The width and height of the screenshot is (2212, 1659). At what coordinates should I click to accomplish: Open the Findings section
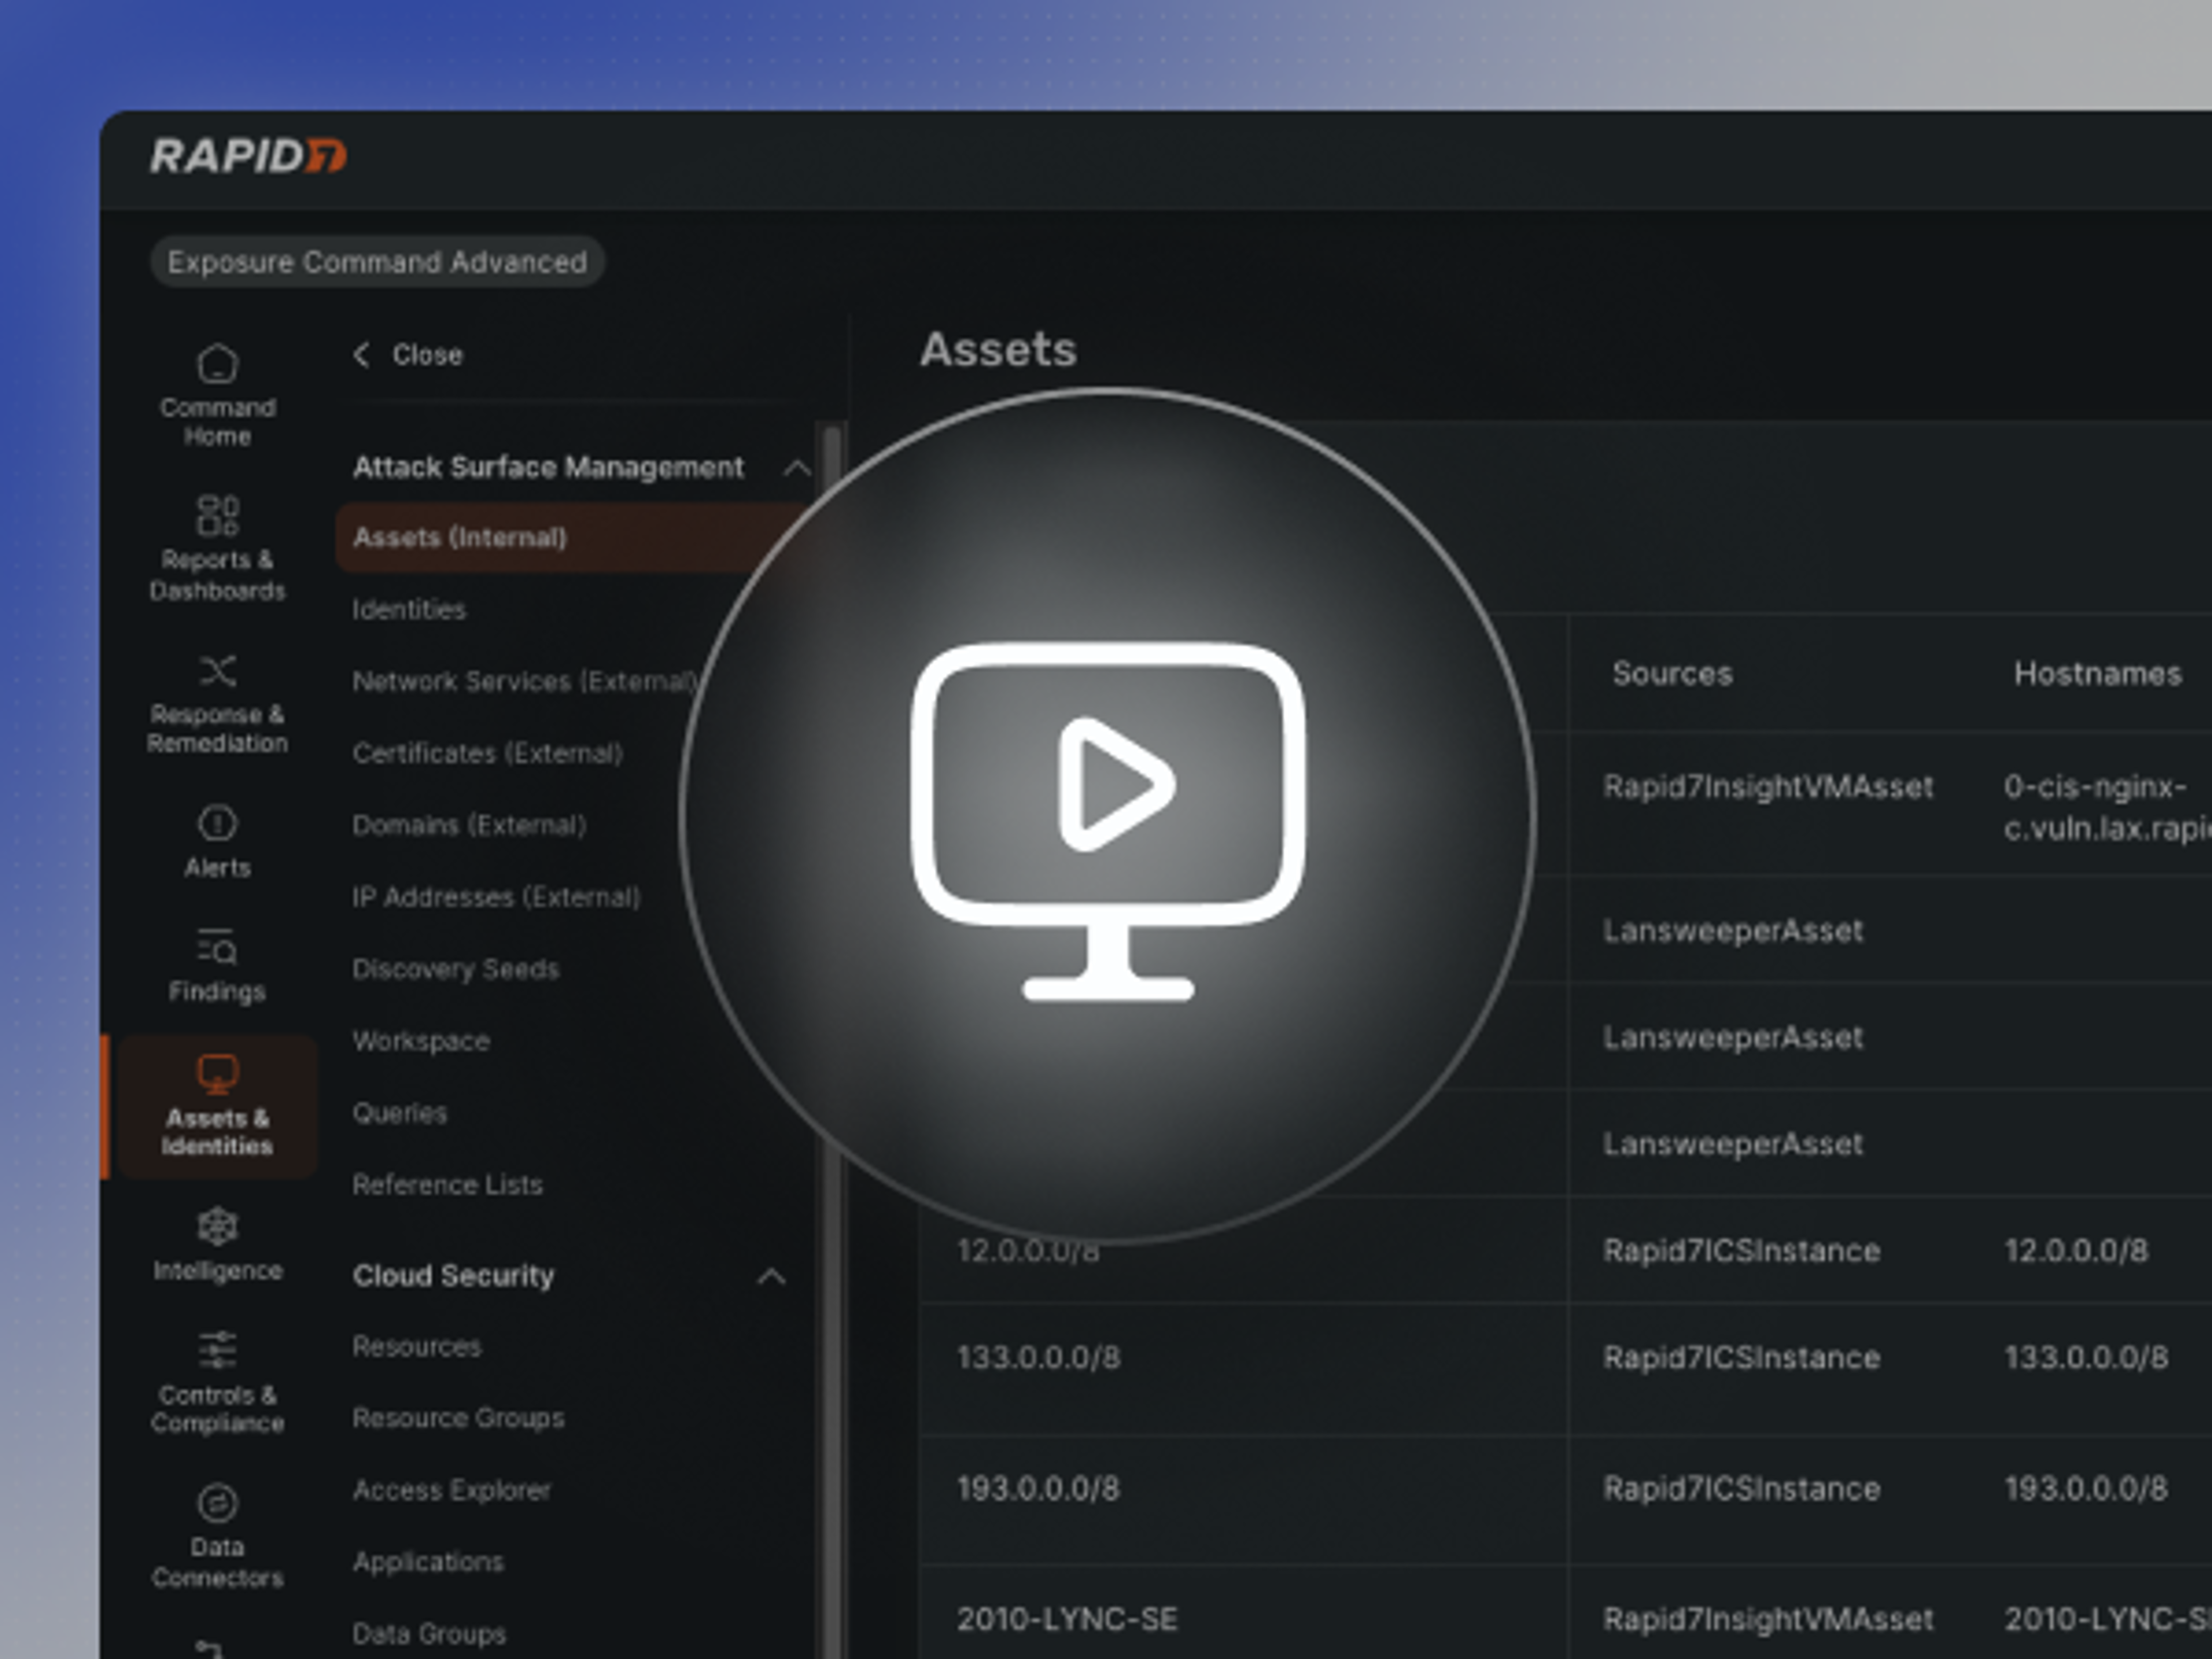217,965
